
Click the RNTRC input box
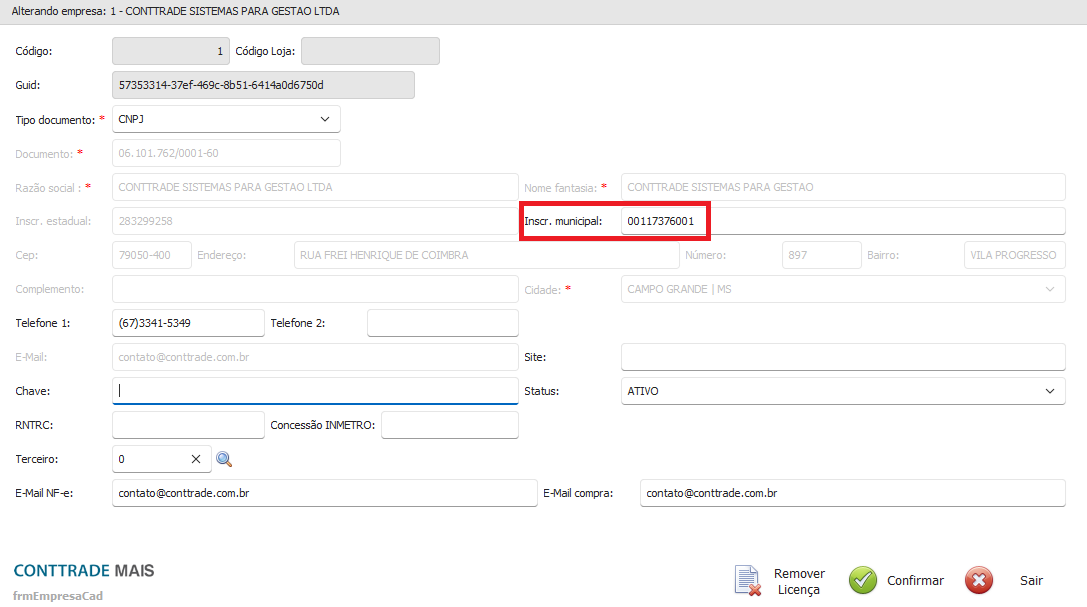(x=188, y=425)
